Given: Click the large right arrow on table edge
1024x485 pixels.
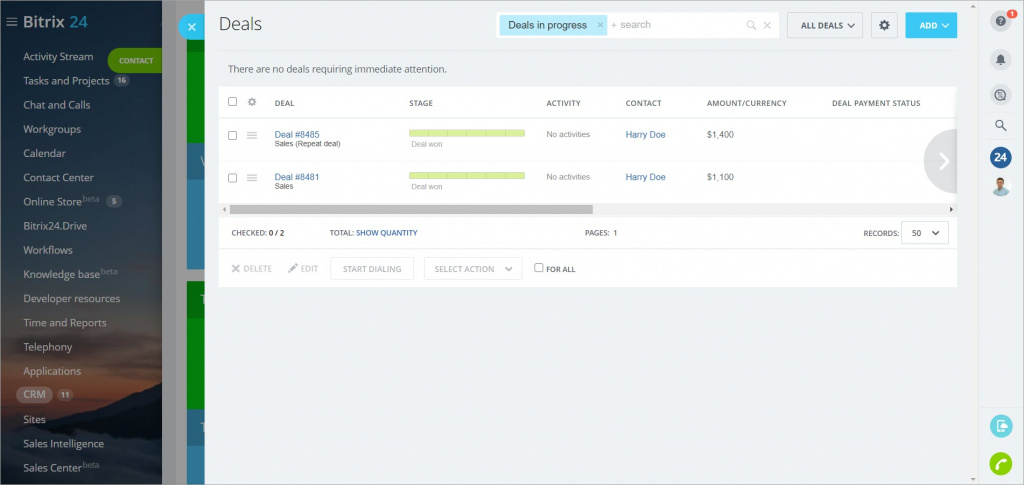Looking at the screenshot, I should (x=941, y=161).
